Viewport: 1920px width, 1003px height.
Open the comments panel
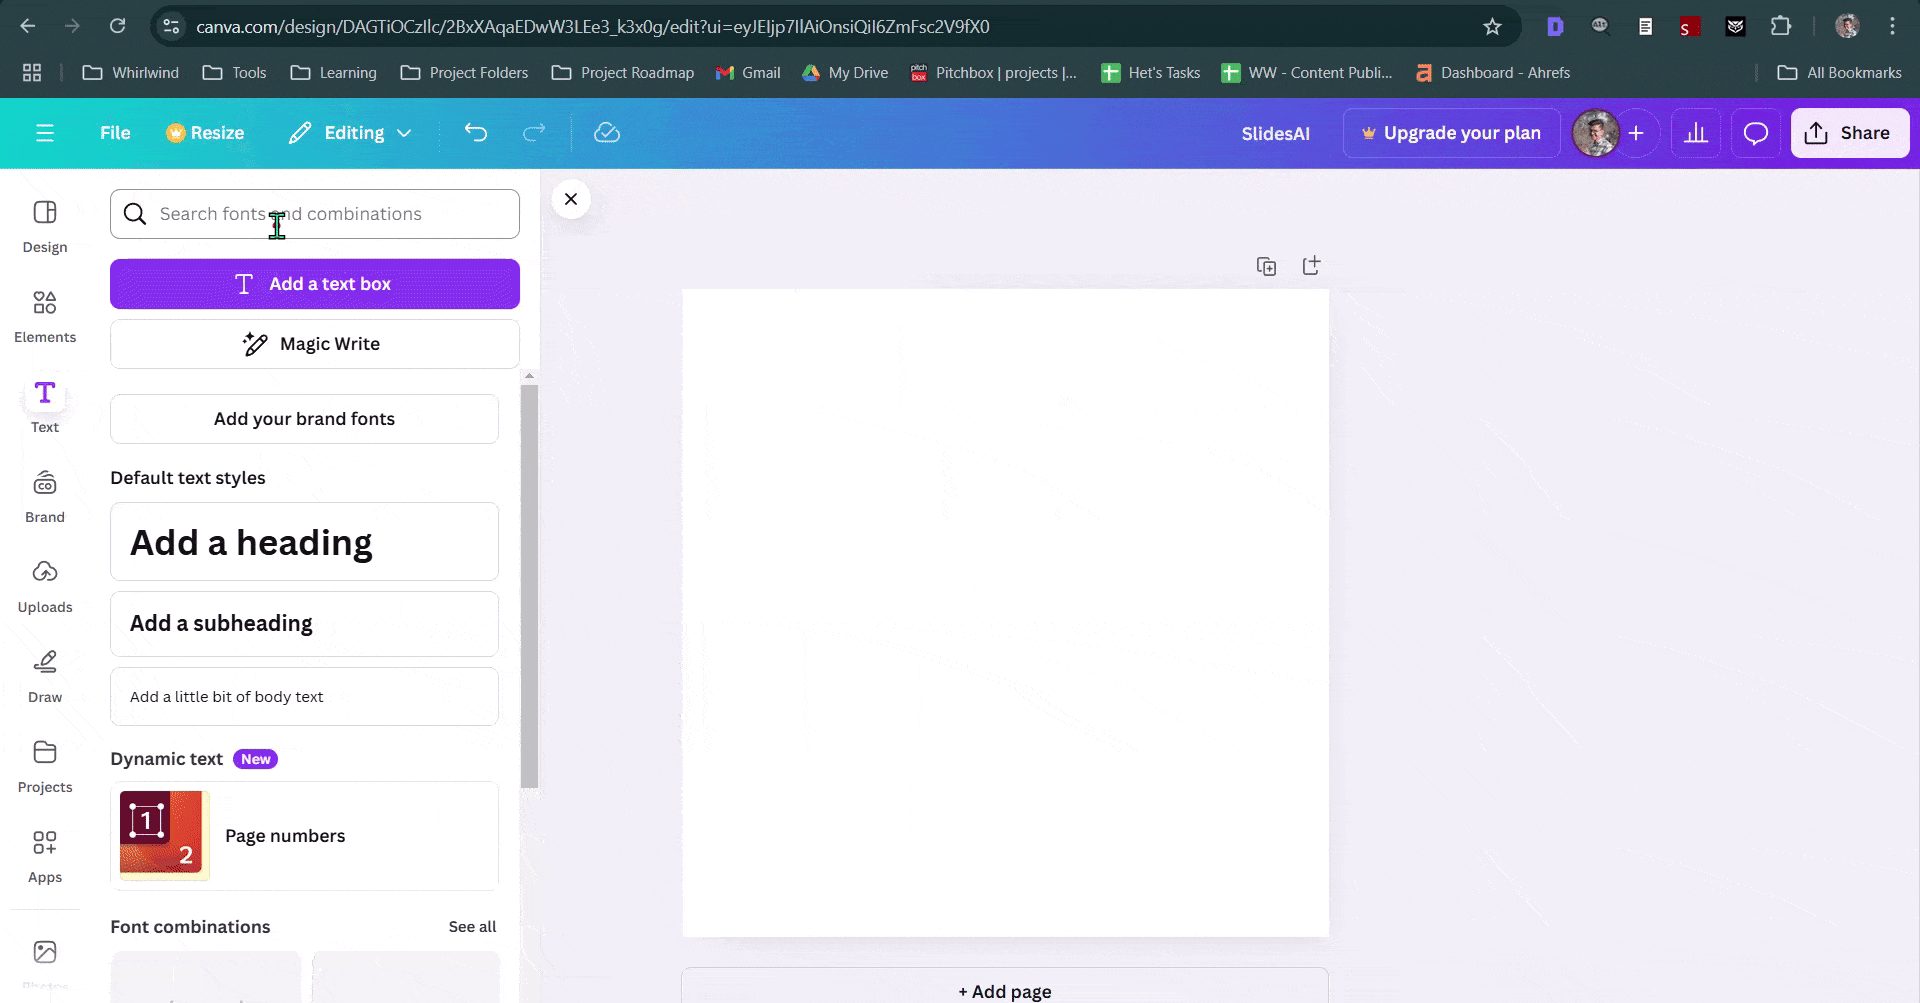click(1755, 132)
